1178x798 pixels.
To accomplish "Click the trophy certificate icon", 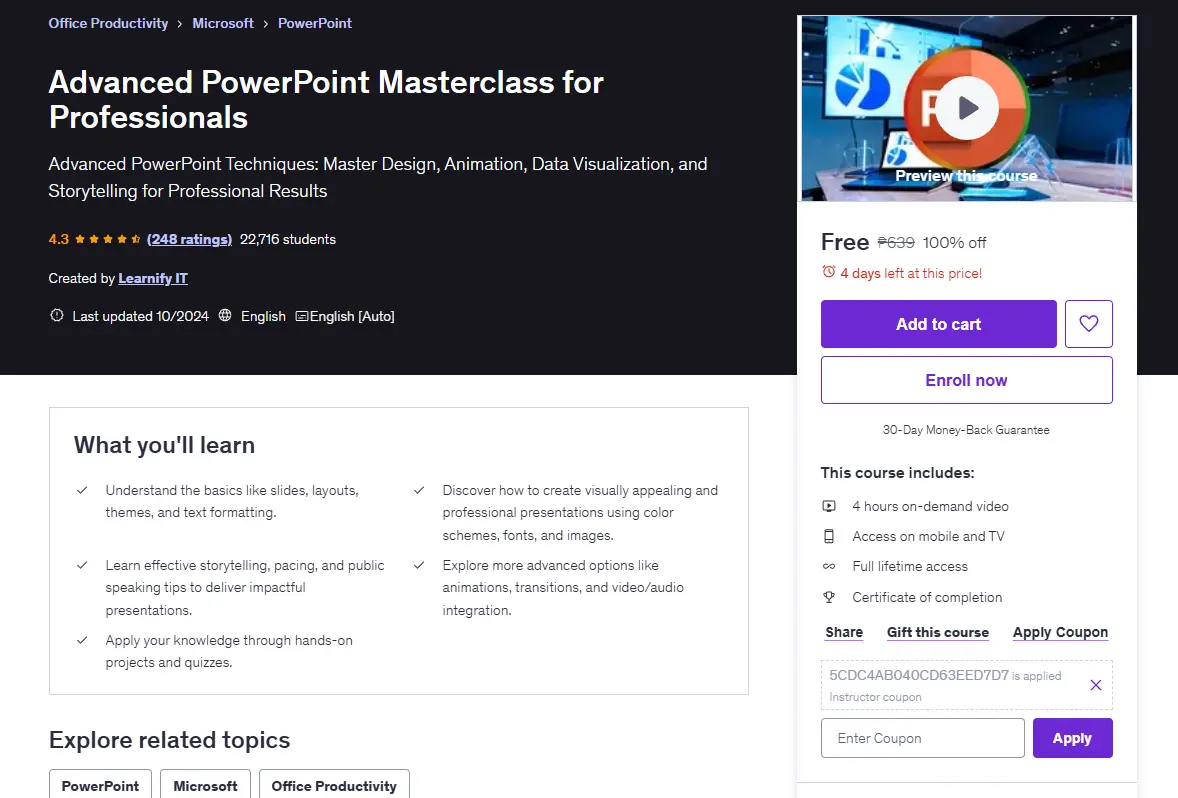I will click(829, 597).
